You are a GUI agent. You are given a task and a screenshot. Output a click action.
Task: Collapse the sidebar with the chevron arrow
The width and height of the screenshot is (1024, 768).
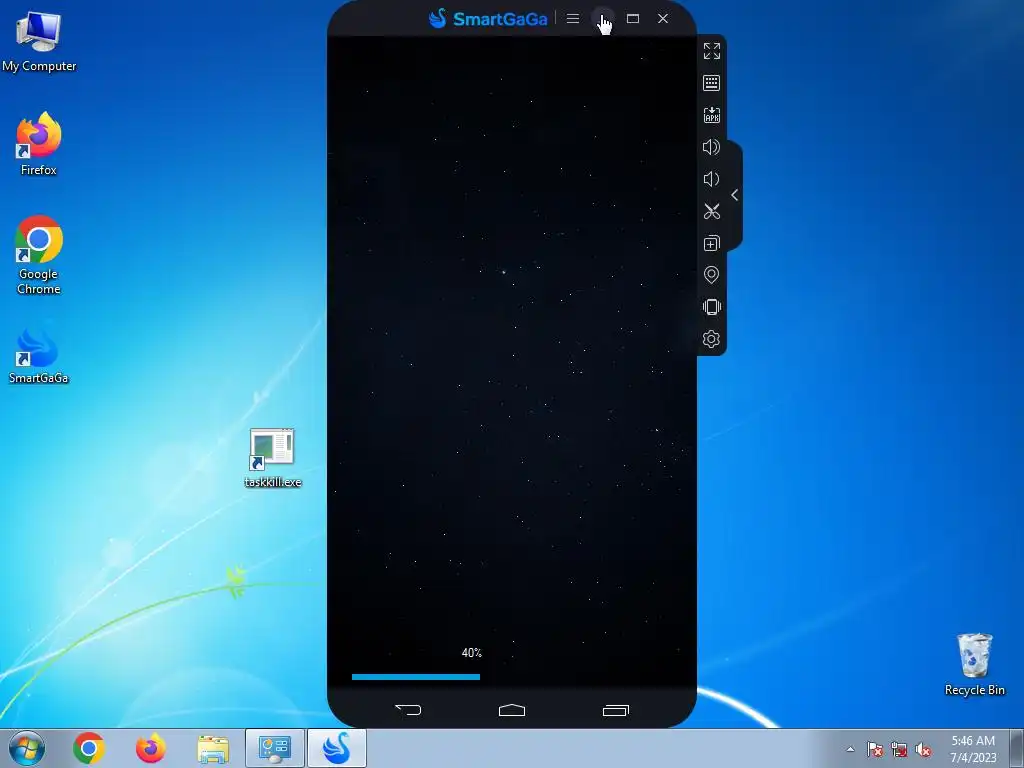click(x=735, y=195)
